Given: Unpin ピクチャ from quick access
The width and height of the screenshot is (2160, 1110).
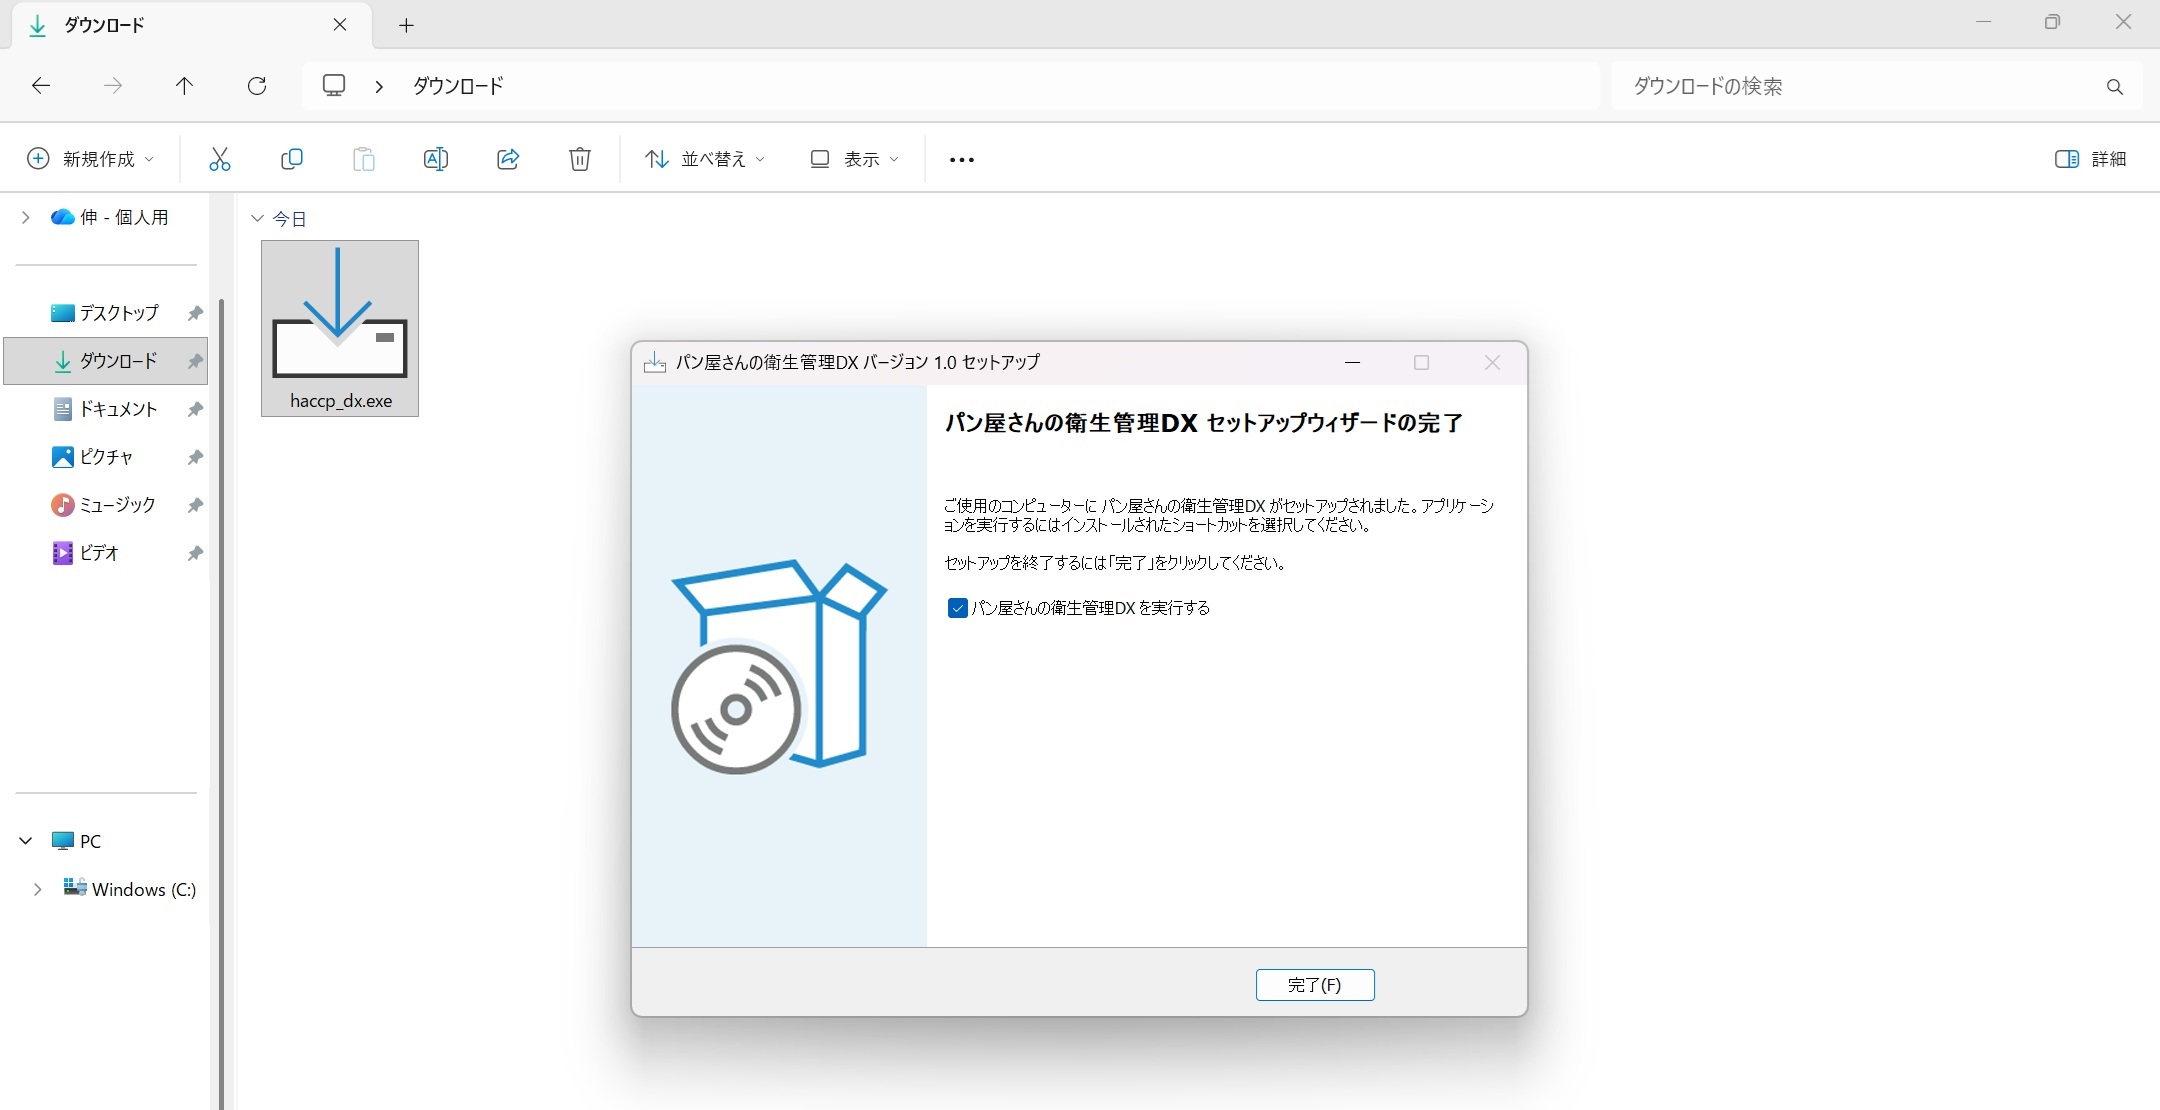Looking at the screenshot, I should click(x=195, y=457).
